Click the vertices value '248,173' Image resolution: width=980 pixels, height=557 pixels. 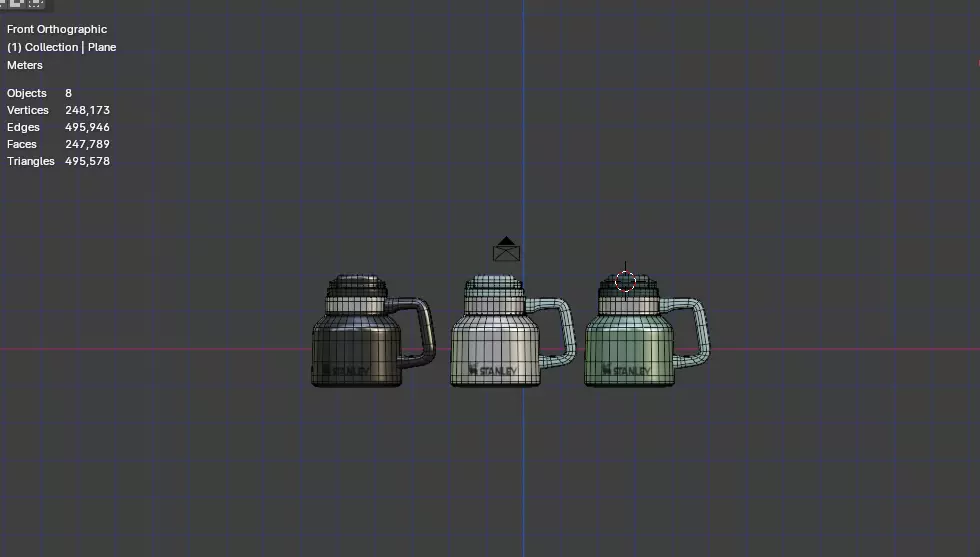(88, 110)
